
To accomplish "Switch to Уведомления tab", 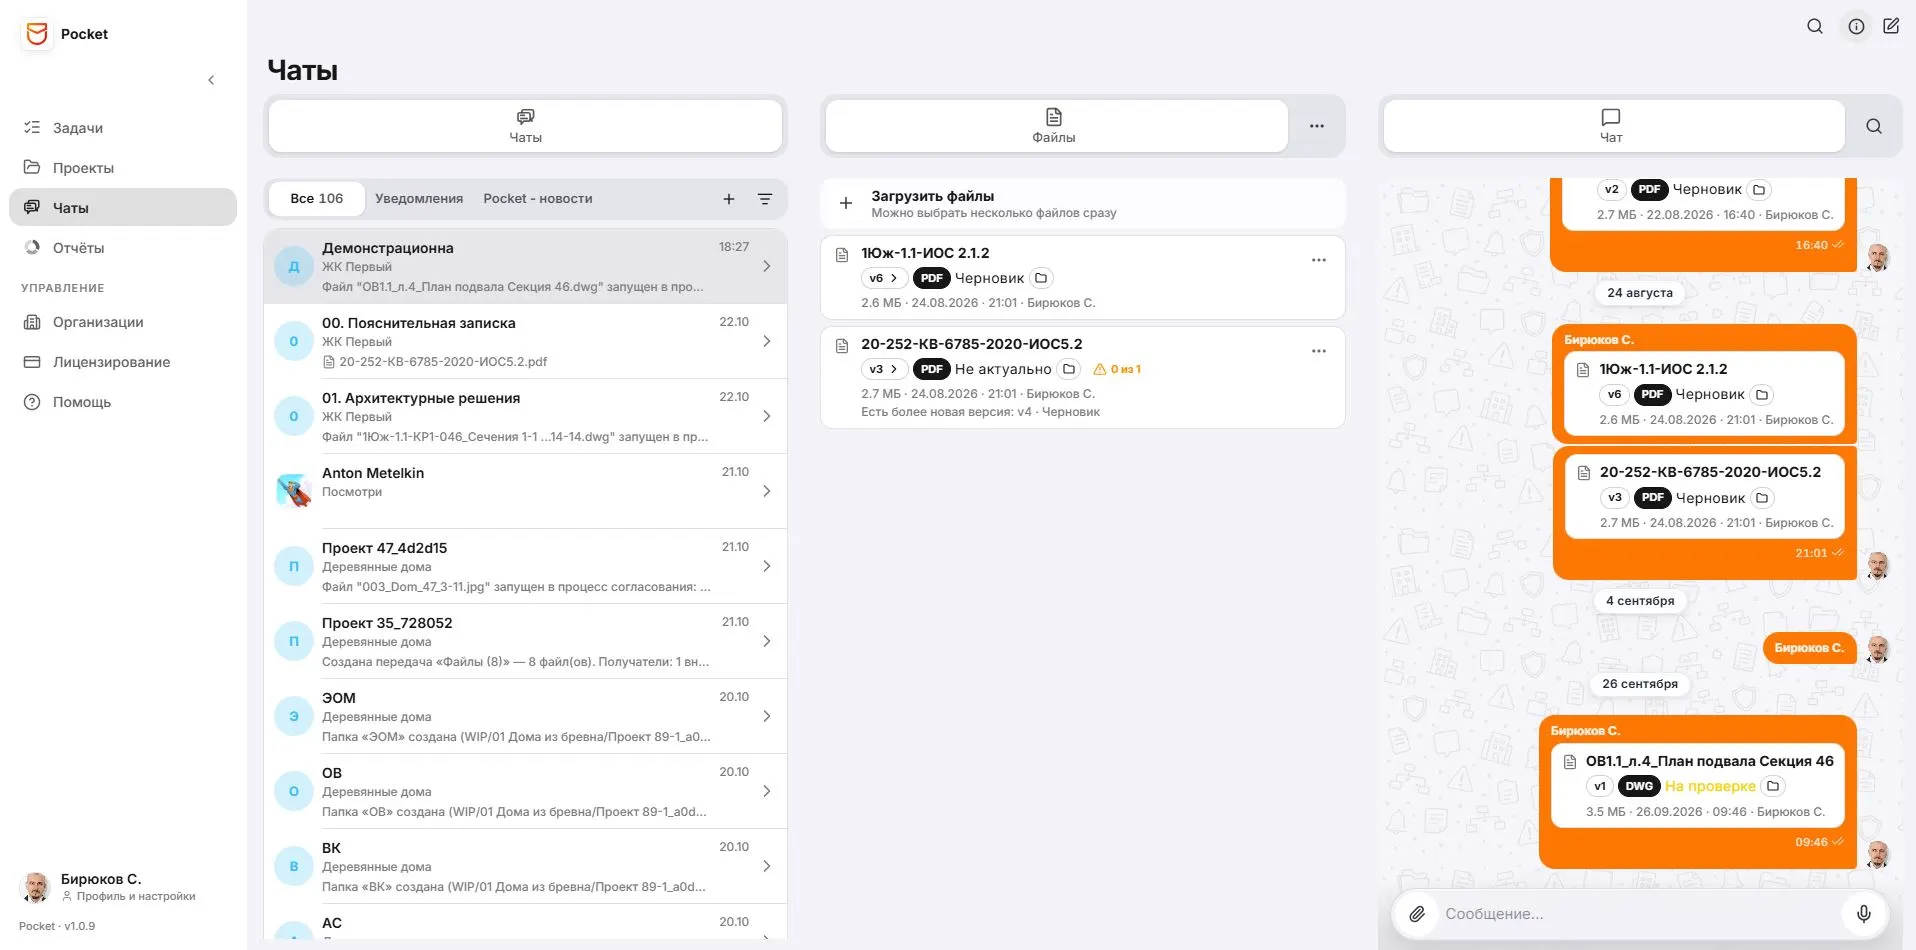I will [x=419, y=199].
